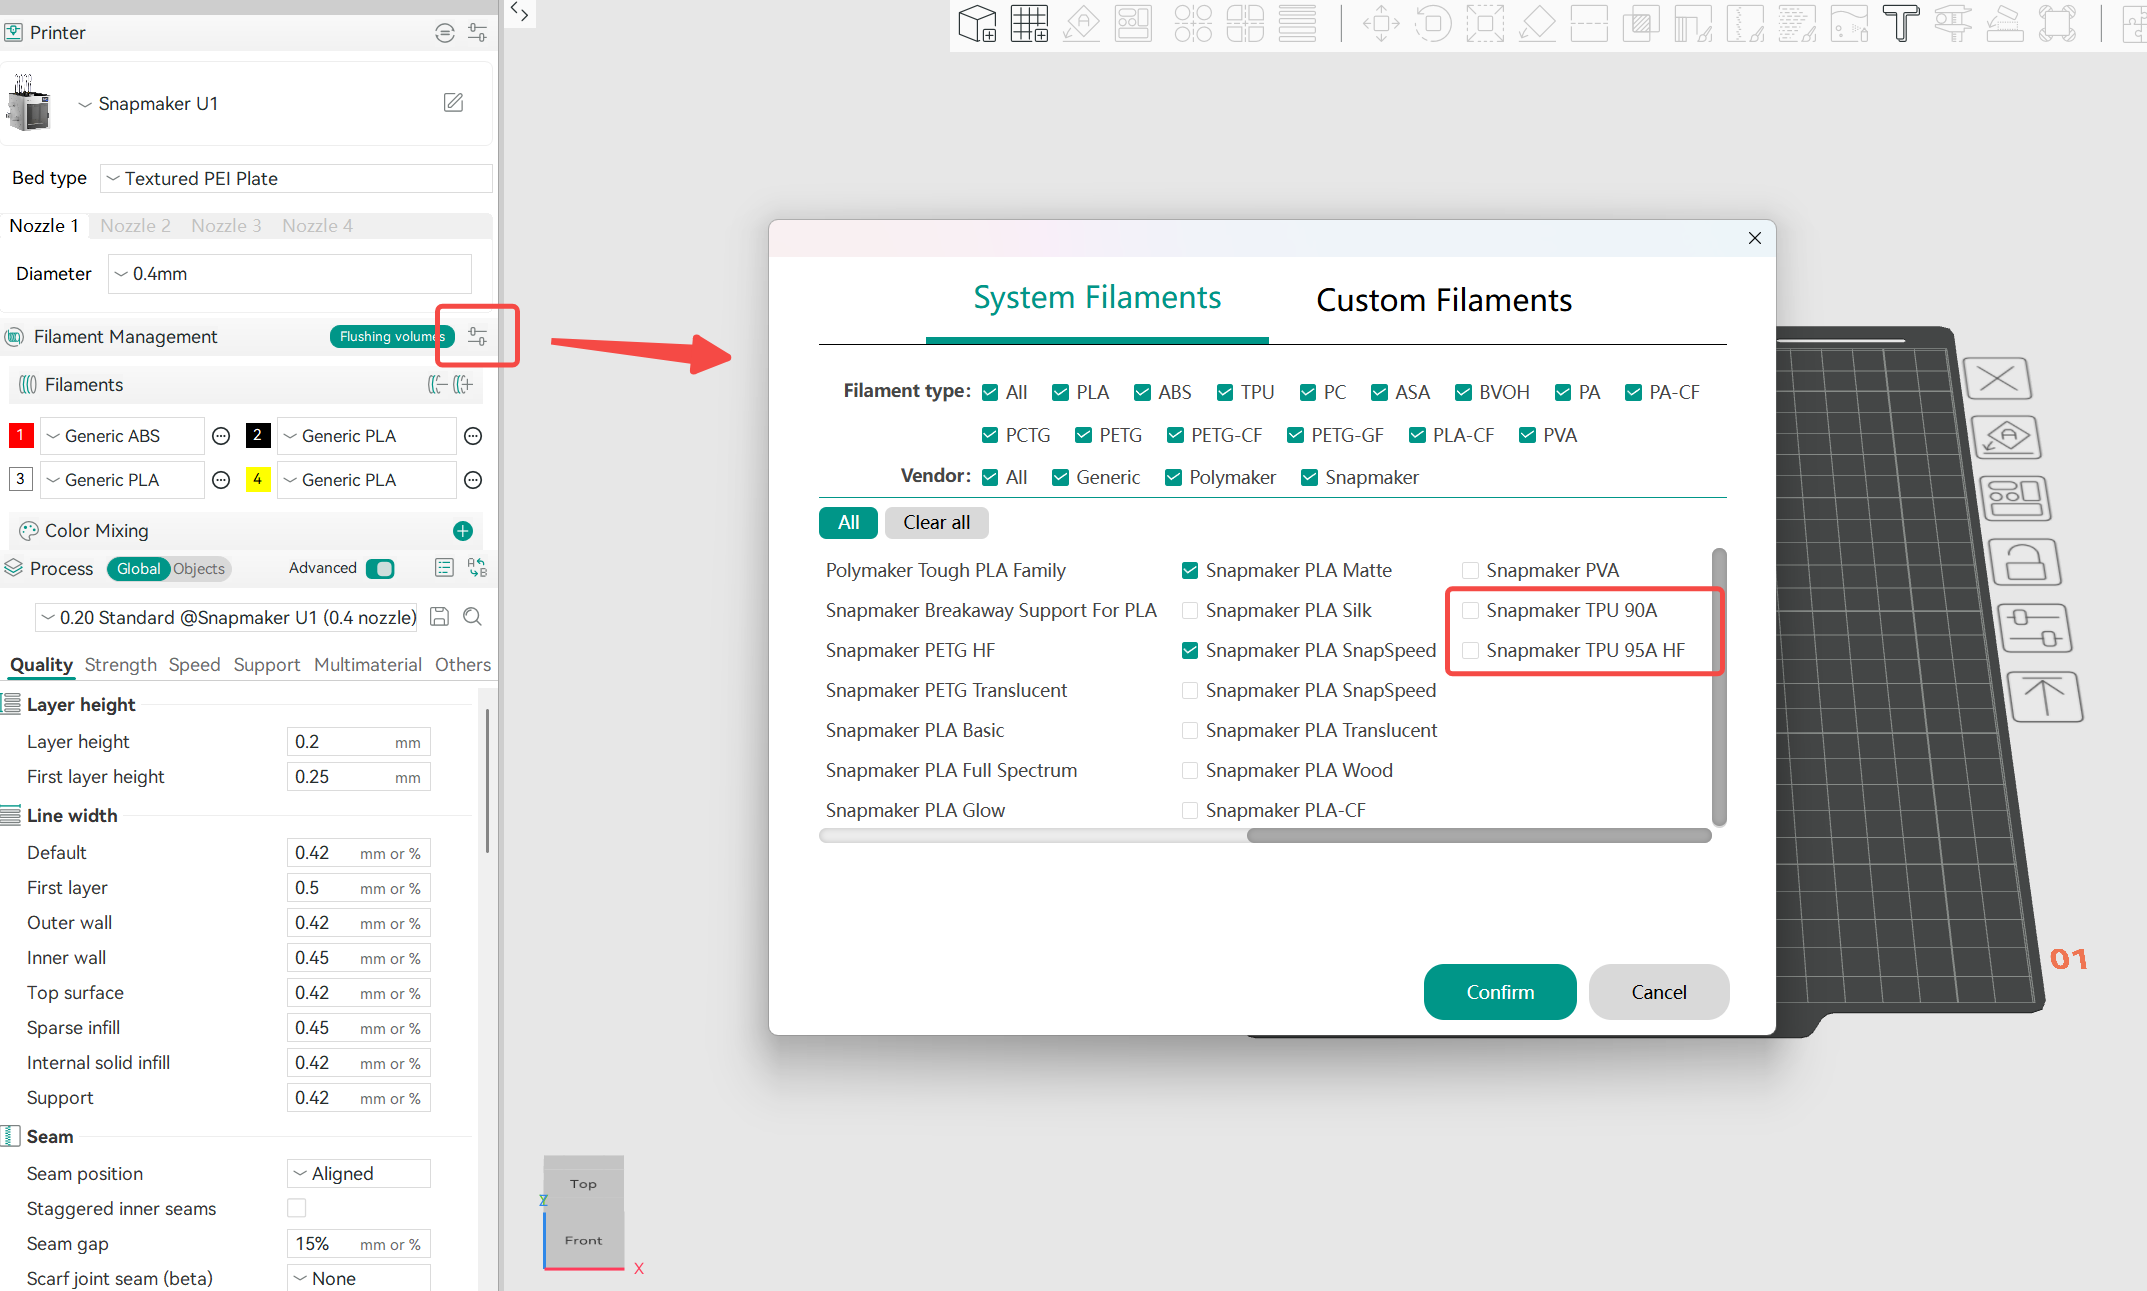The image size is (2147, 1291).
Task: Click the remove last filament icon
Action: click(437, 385)
